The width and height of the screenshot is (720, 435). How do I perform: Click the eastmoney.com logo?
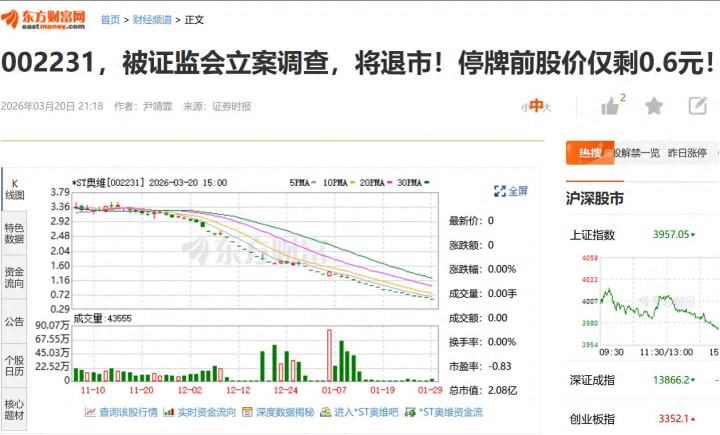(43, 19)
